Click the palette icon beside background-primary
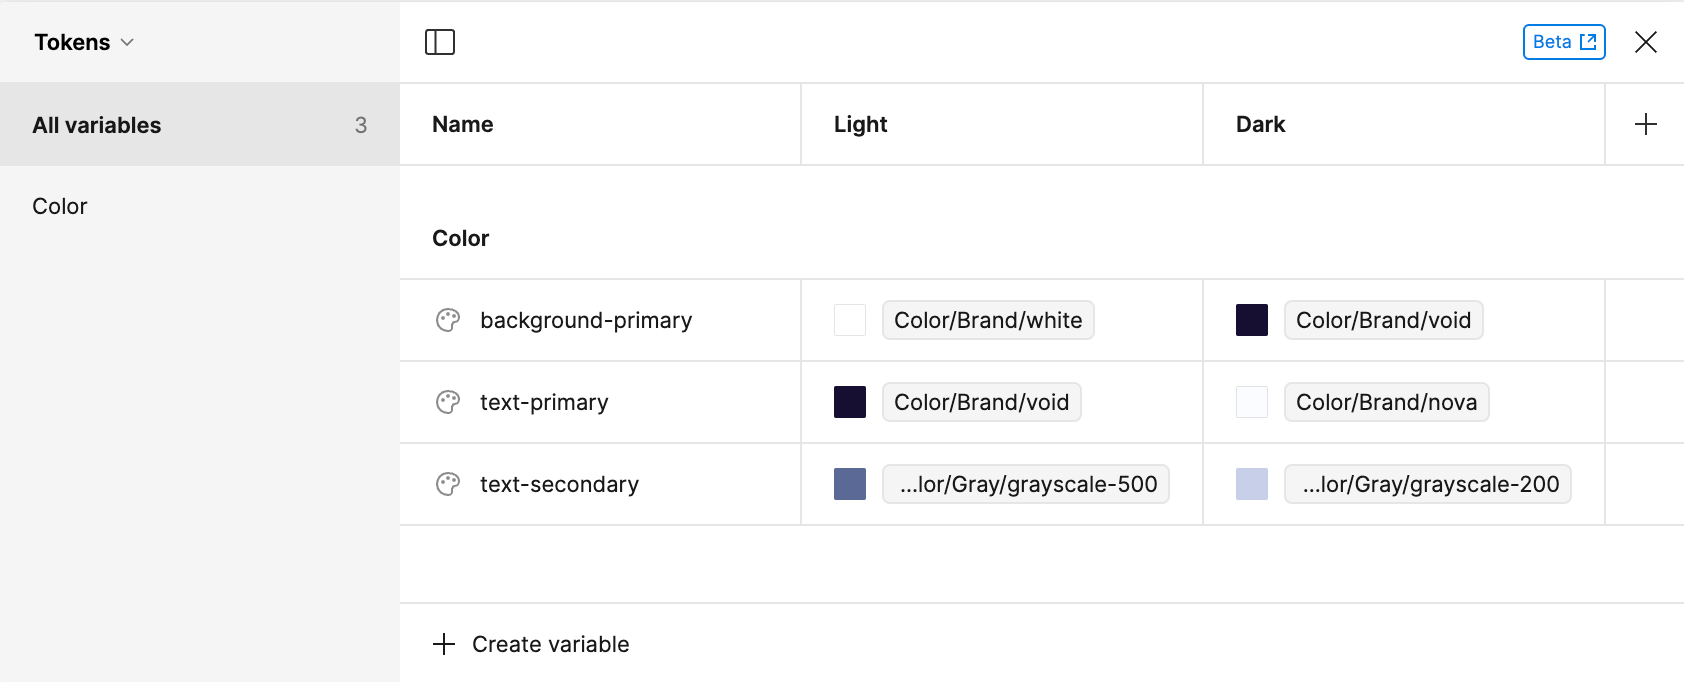Screen dimensions: 1684x682 [448, 320]
